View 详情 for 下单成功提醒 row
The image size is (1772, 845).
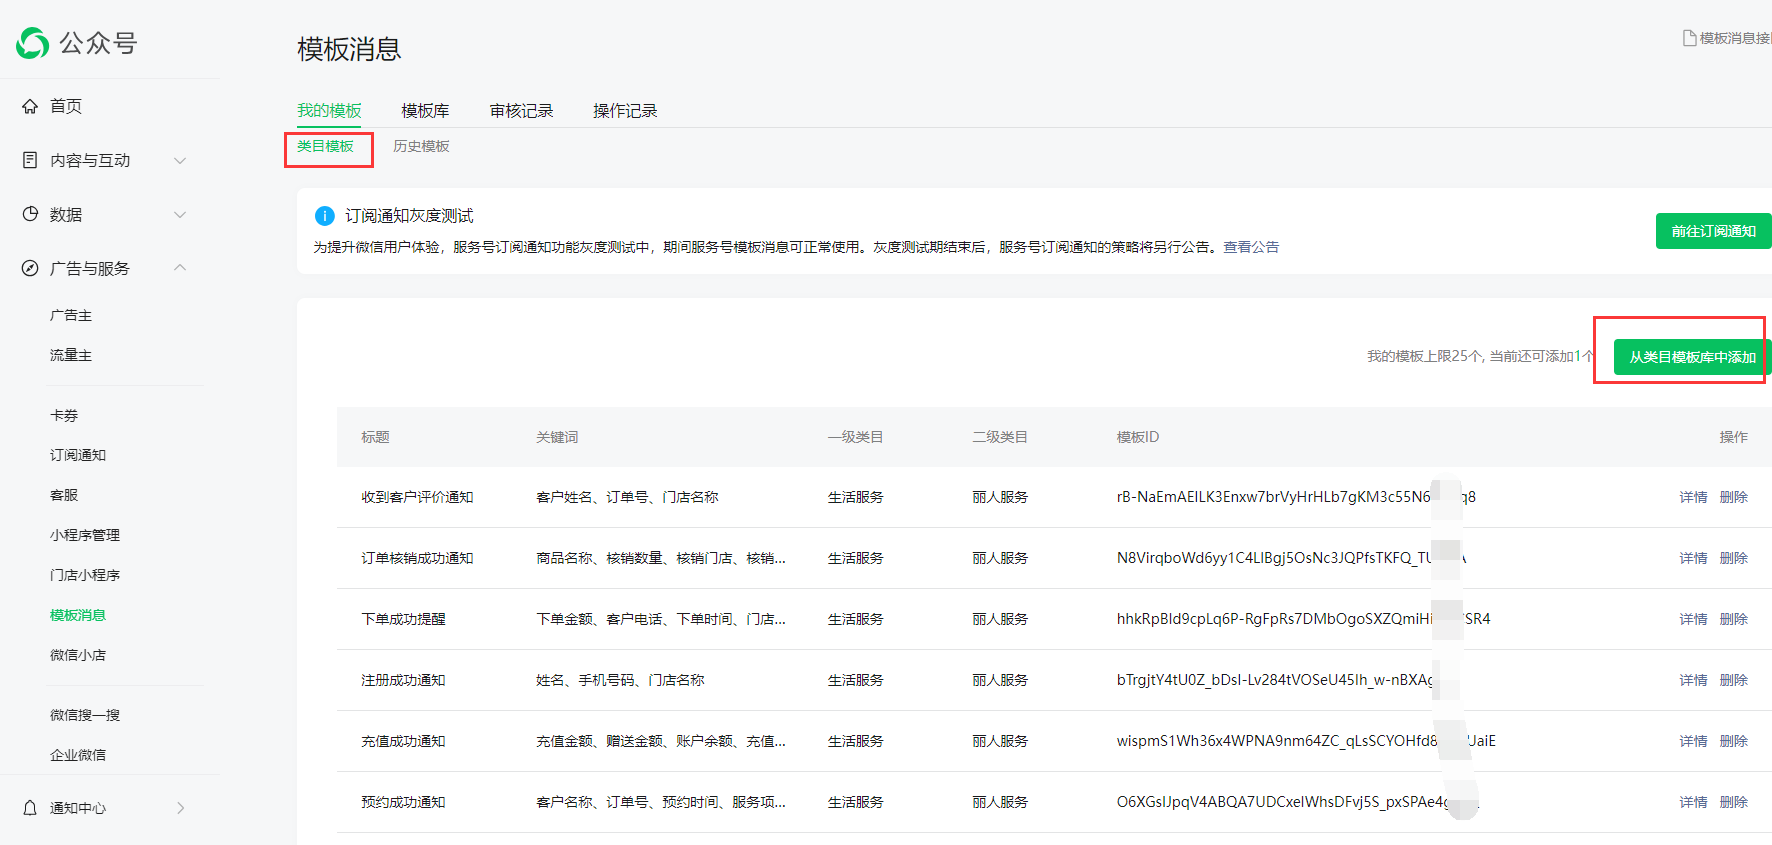click(1693, 619)
